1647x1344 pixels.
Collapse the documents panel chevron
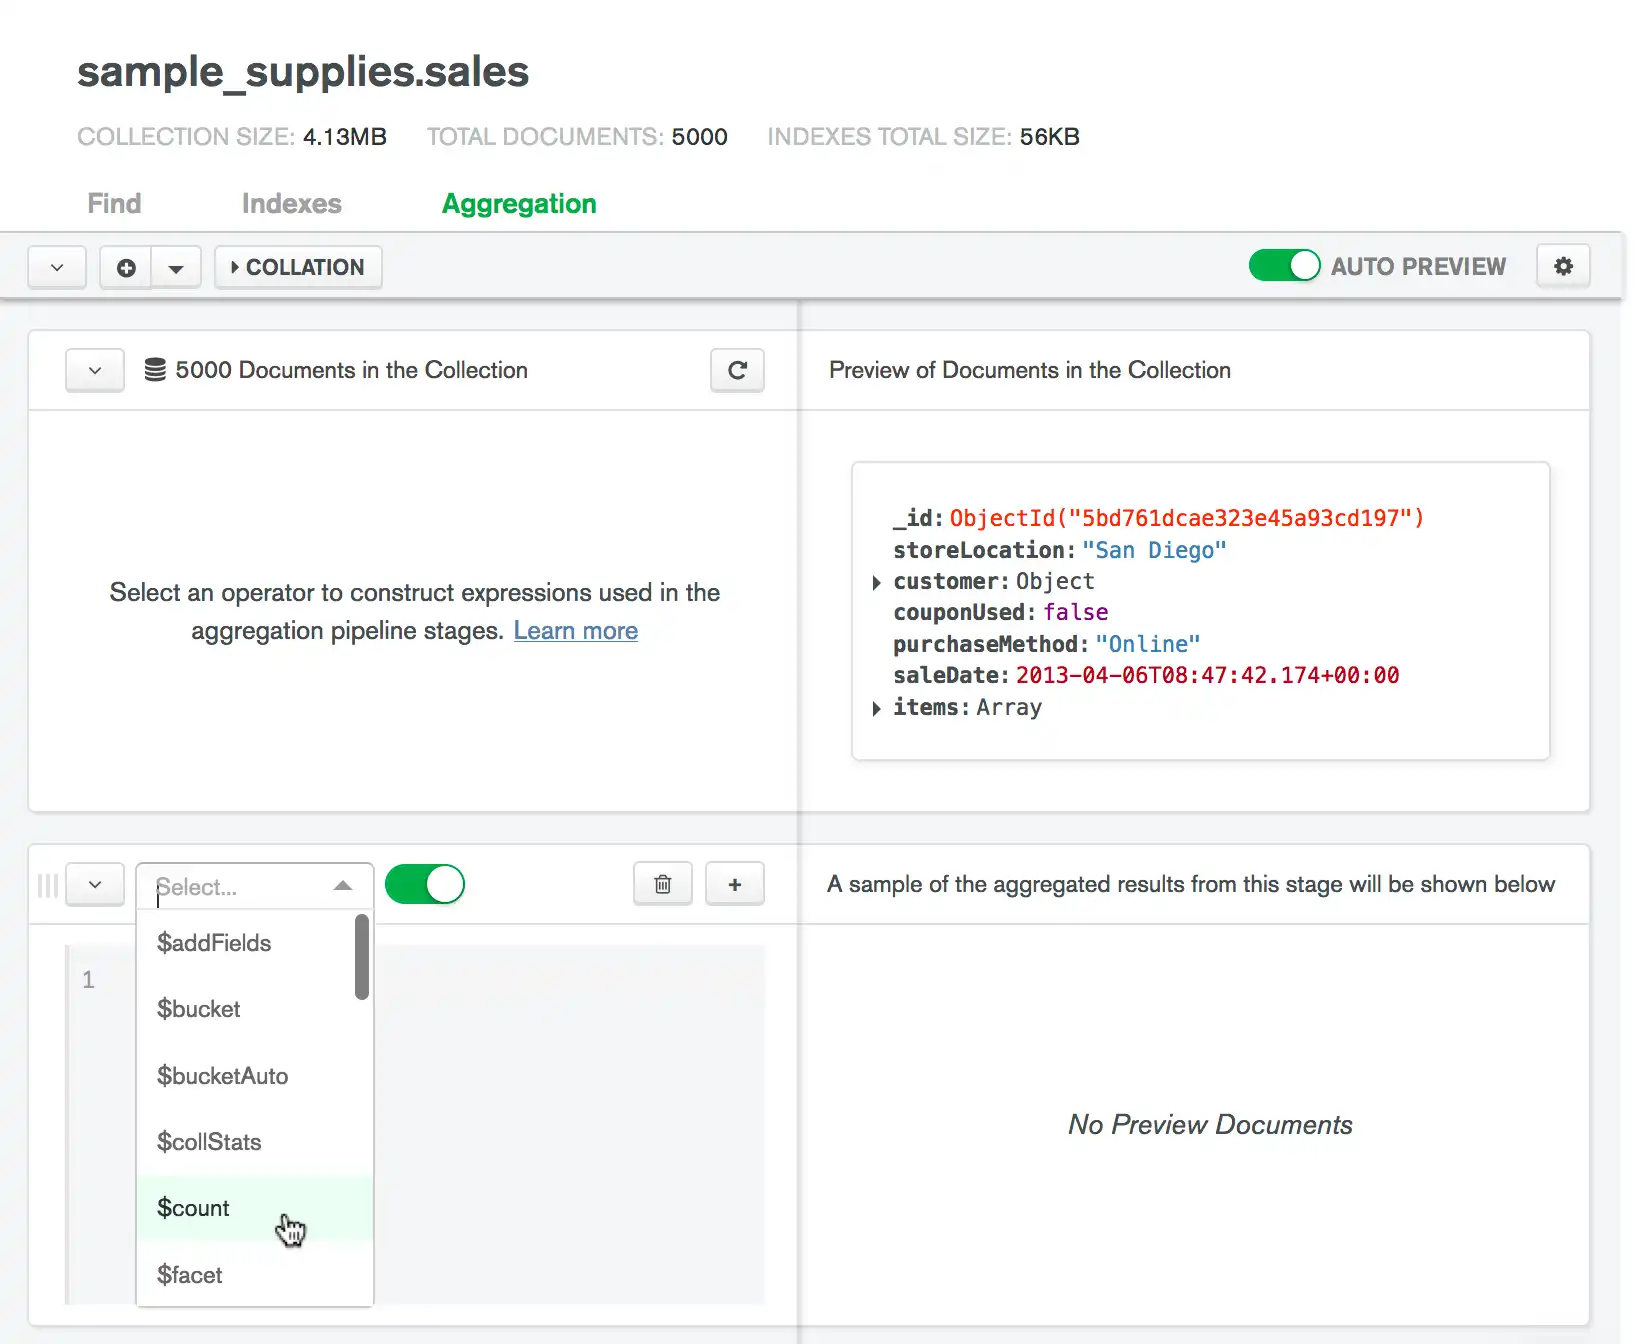(95, 370)
